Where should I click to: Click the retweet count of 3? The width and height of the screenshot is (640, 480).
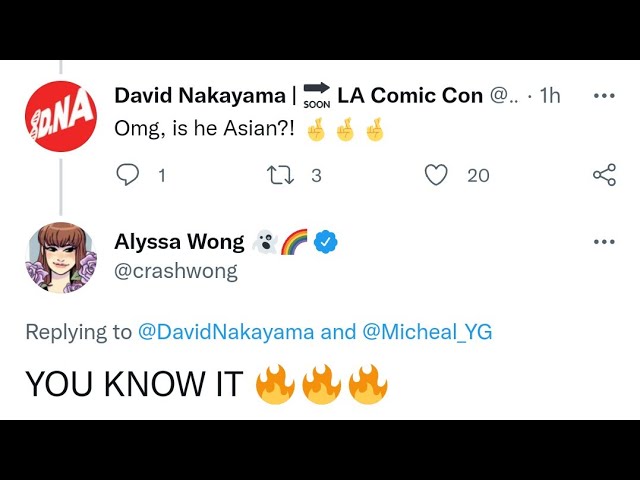[x=316, y=176]
